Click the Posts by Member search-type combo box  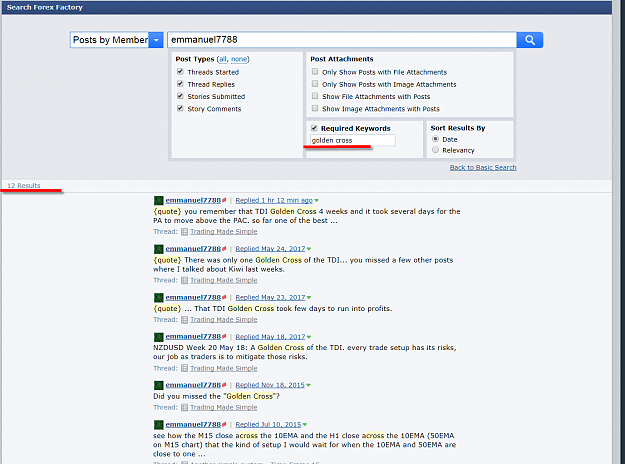click(x=116, y=40)
